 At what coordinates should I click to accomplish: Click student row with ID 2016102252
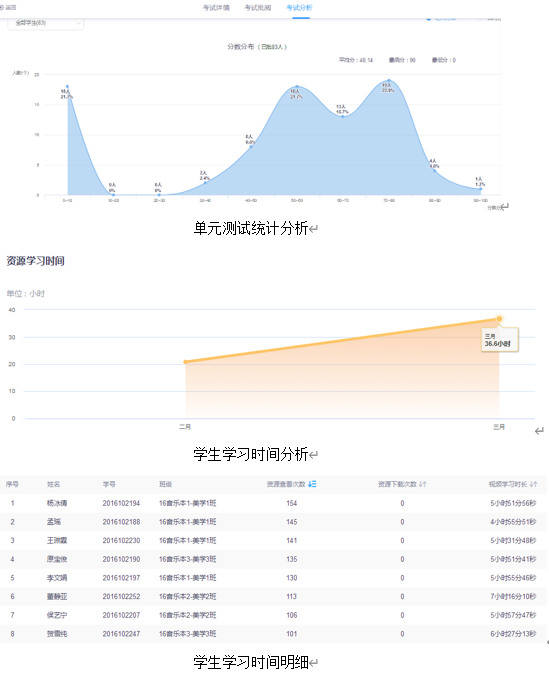tap(273, 597)
